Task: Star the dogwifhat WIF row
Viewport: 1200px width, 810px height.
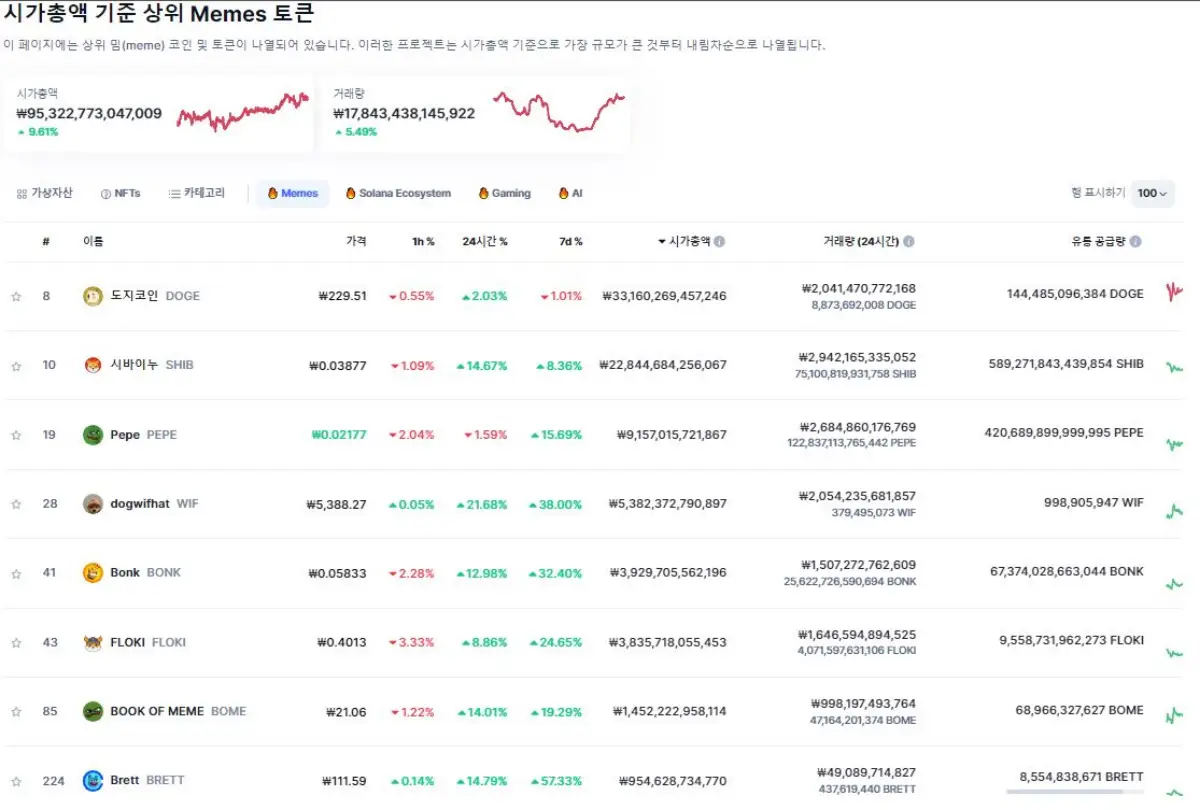Action: [x=16, y=504]
